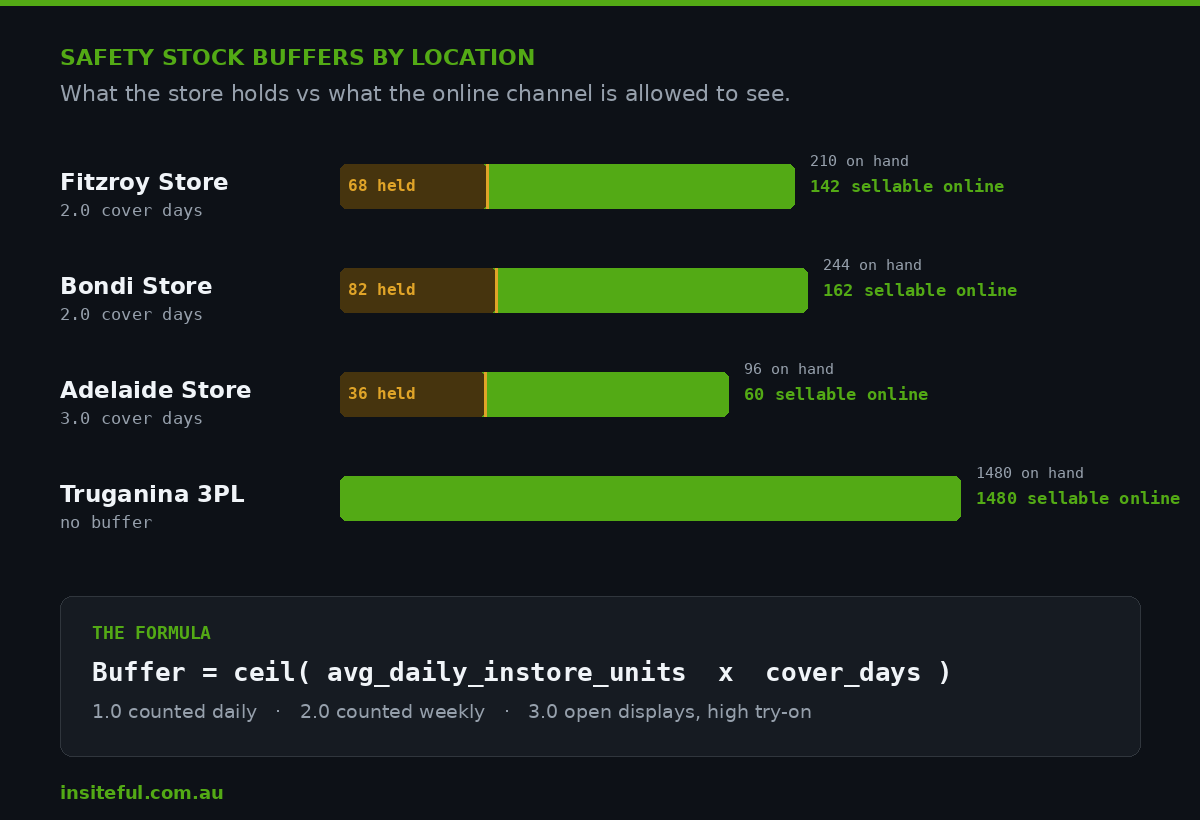Click the green sellable bar for Adelaide Store
Screen dimensions: 1200x820
[607, 394]
